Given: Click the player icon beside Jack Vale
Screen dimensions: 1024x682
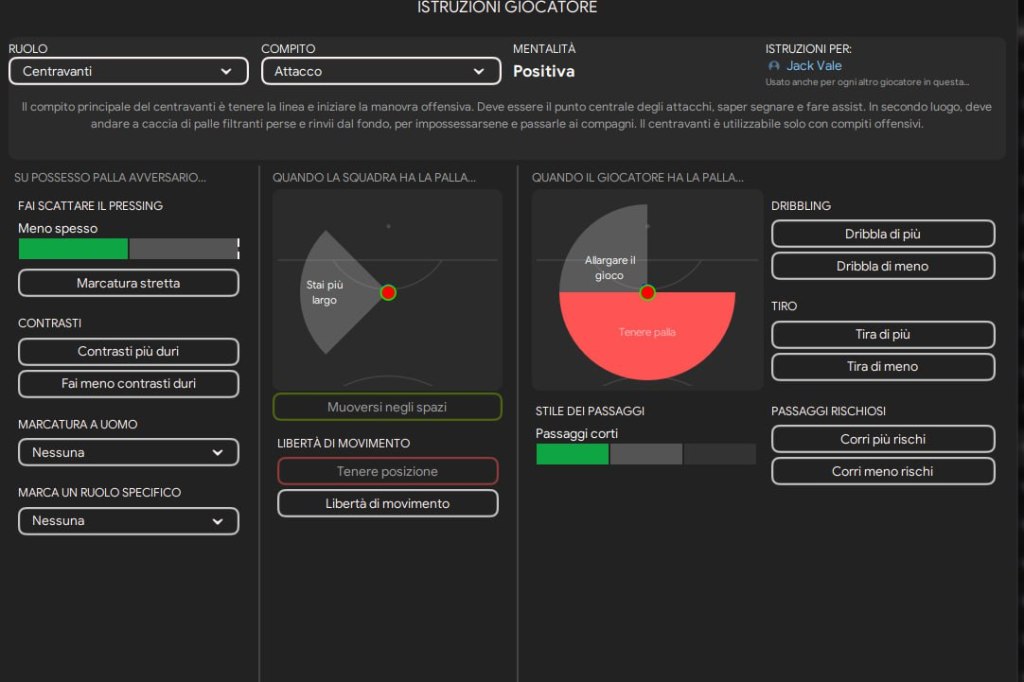Looking at the screenshot, I should pyautogui.click(x=774, y=66).
